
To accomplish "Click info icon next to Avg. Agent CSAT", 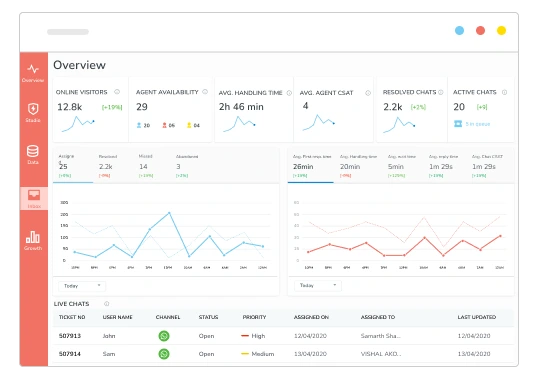I will pos(368,93).
